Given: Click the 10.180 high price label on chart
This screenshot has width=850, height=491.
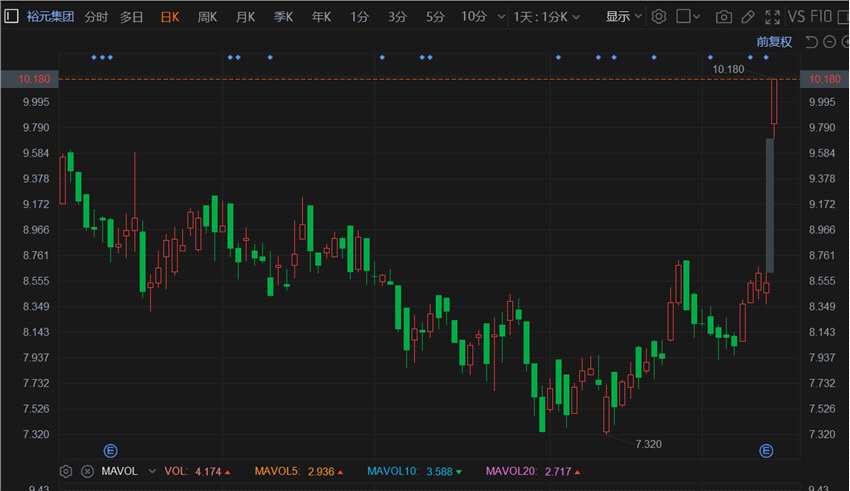Looking at the screenshot, I should click(728, 69).
